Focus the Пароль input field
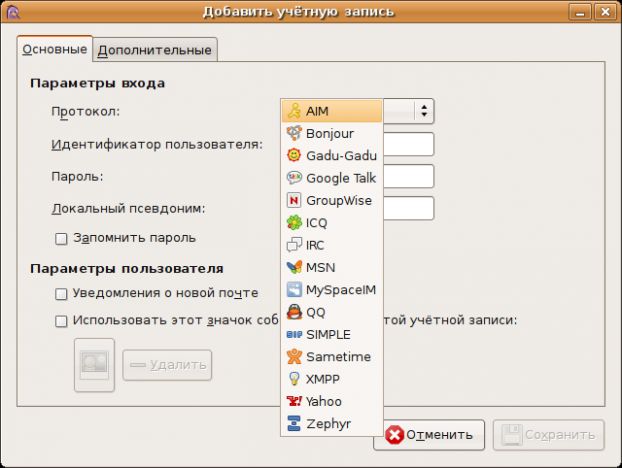 tap(408, 176)
